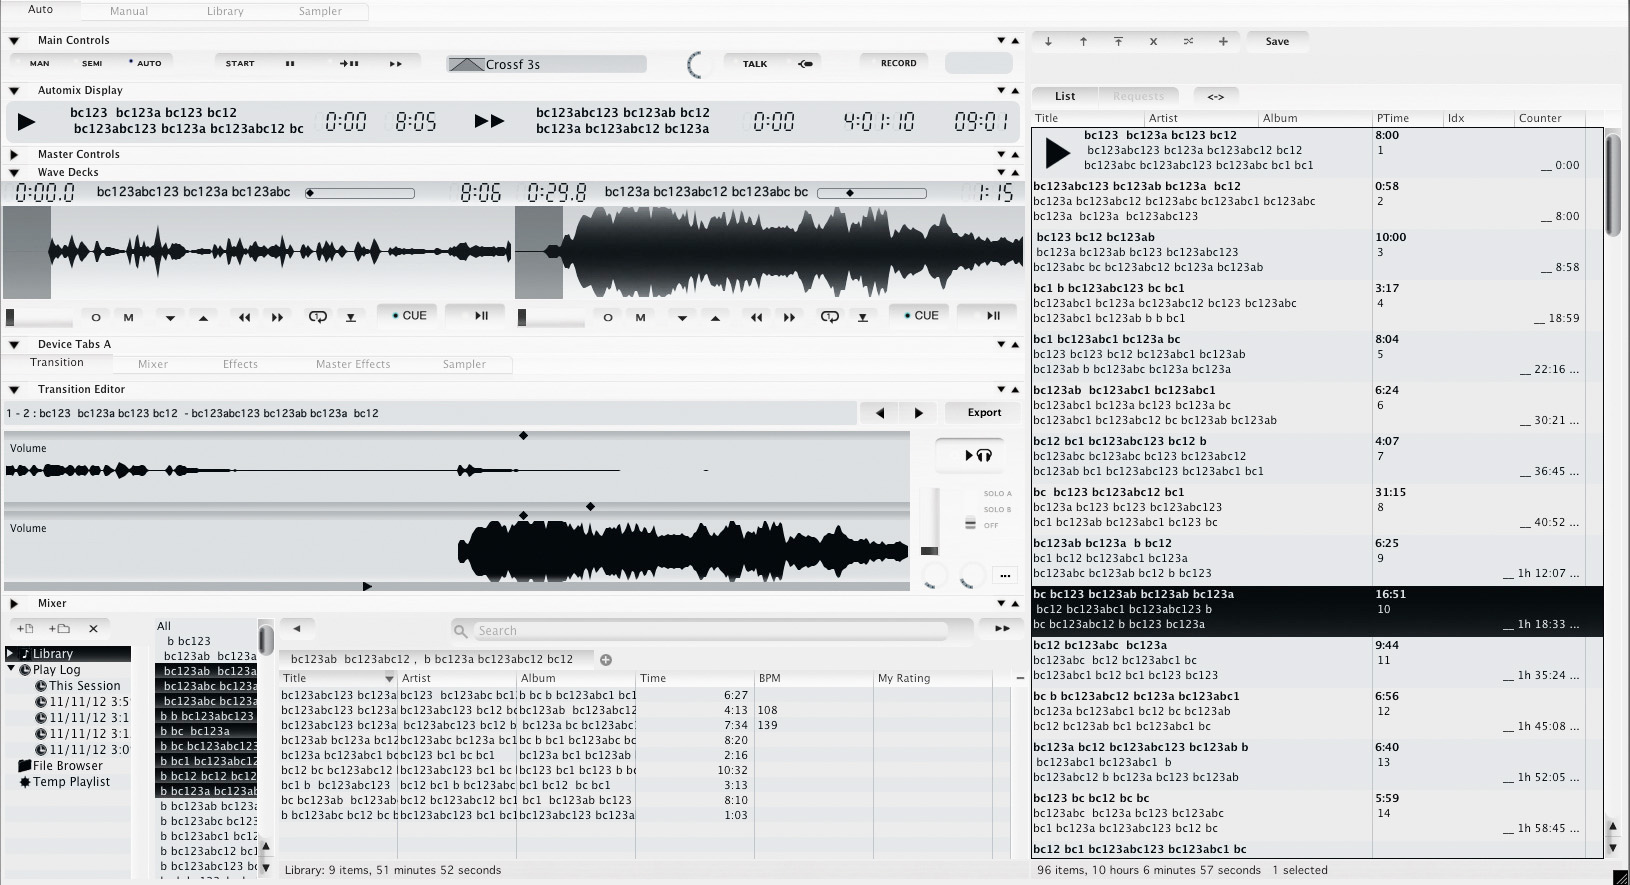
Task: Switch to the Manual tab
Action: point(129,12)
